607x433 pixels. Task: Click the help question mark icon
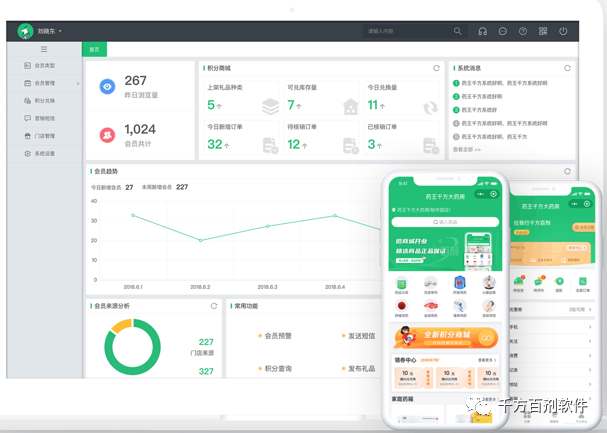pyautogui.click(x=523, y=32)
